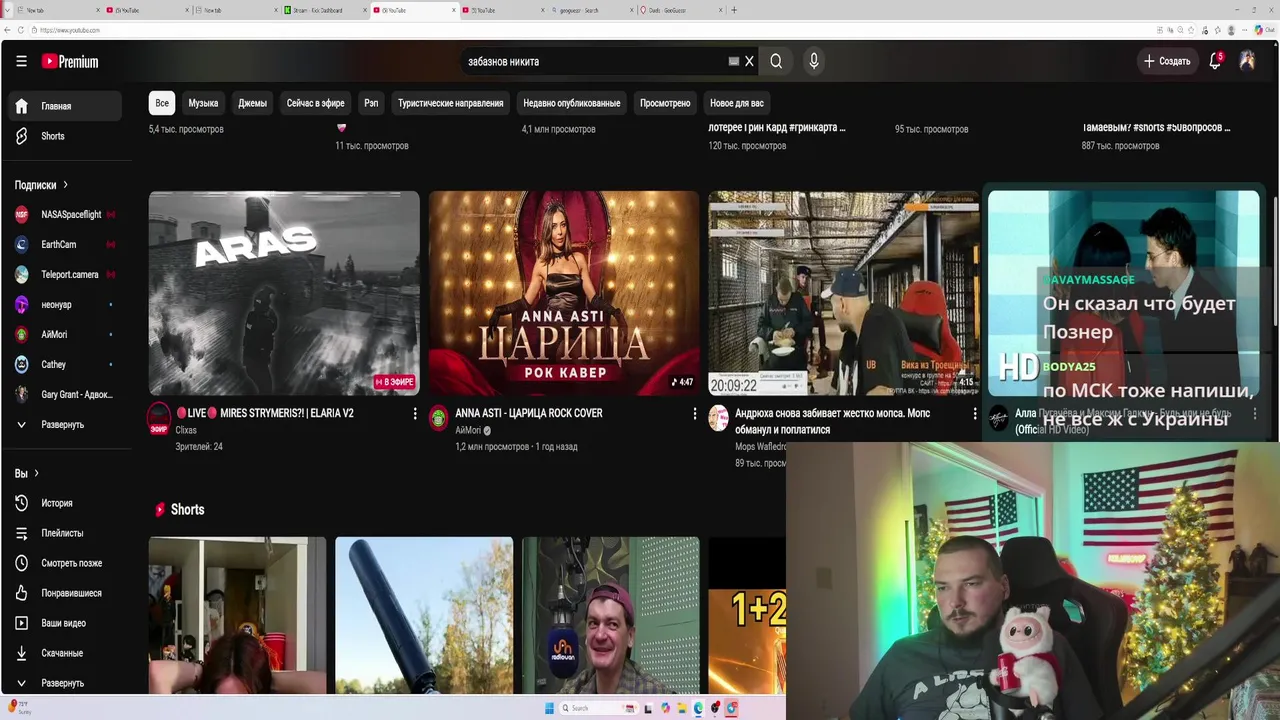Open AiMori channel avatar under video
This screenshot has height=720, width=1280.
click(x=439, y=418)
